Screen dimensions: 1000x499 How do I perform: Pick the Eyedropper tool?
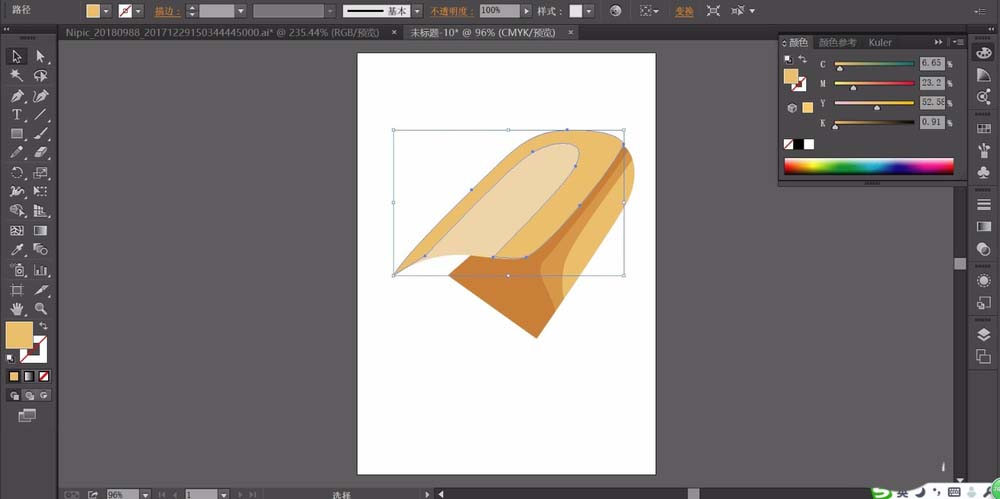click(x=17, y=250)
